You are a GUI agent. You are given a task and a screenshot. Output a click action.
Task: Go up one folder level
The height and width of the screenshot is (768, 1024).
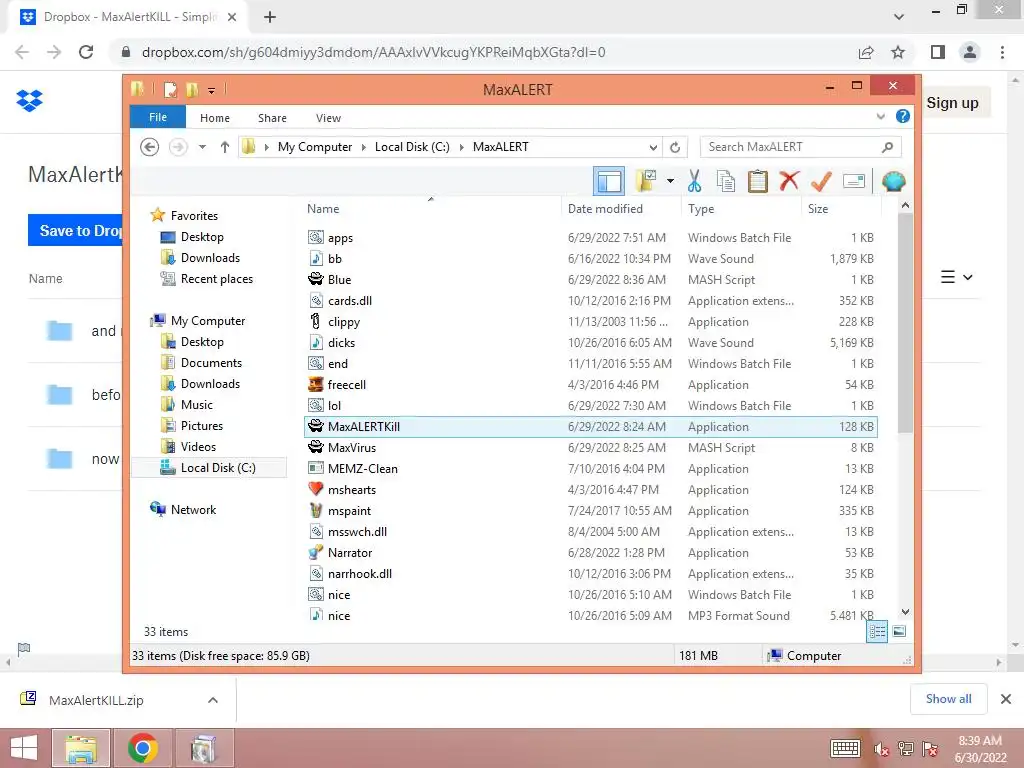pyautogui.click(x=225, y=147)
